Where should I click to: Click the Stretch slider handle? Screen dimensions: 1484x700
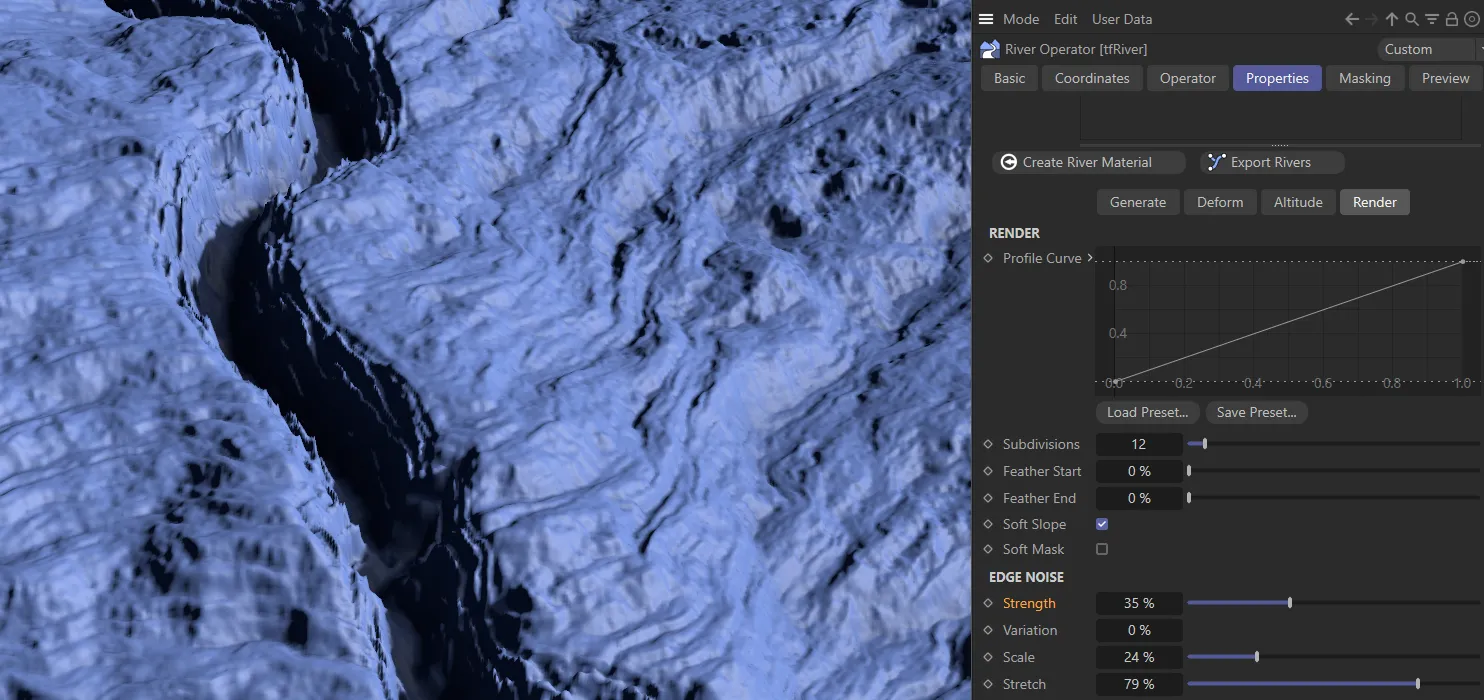tap(1418, 684)
